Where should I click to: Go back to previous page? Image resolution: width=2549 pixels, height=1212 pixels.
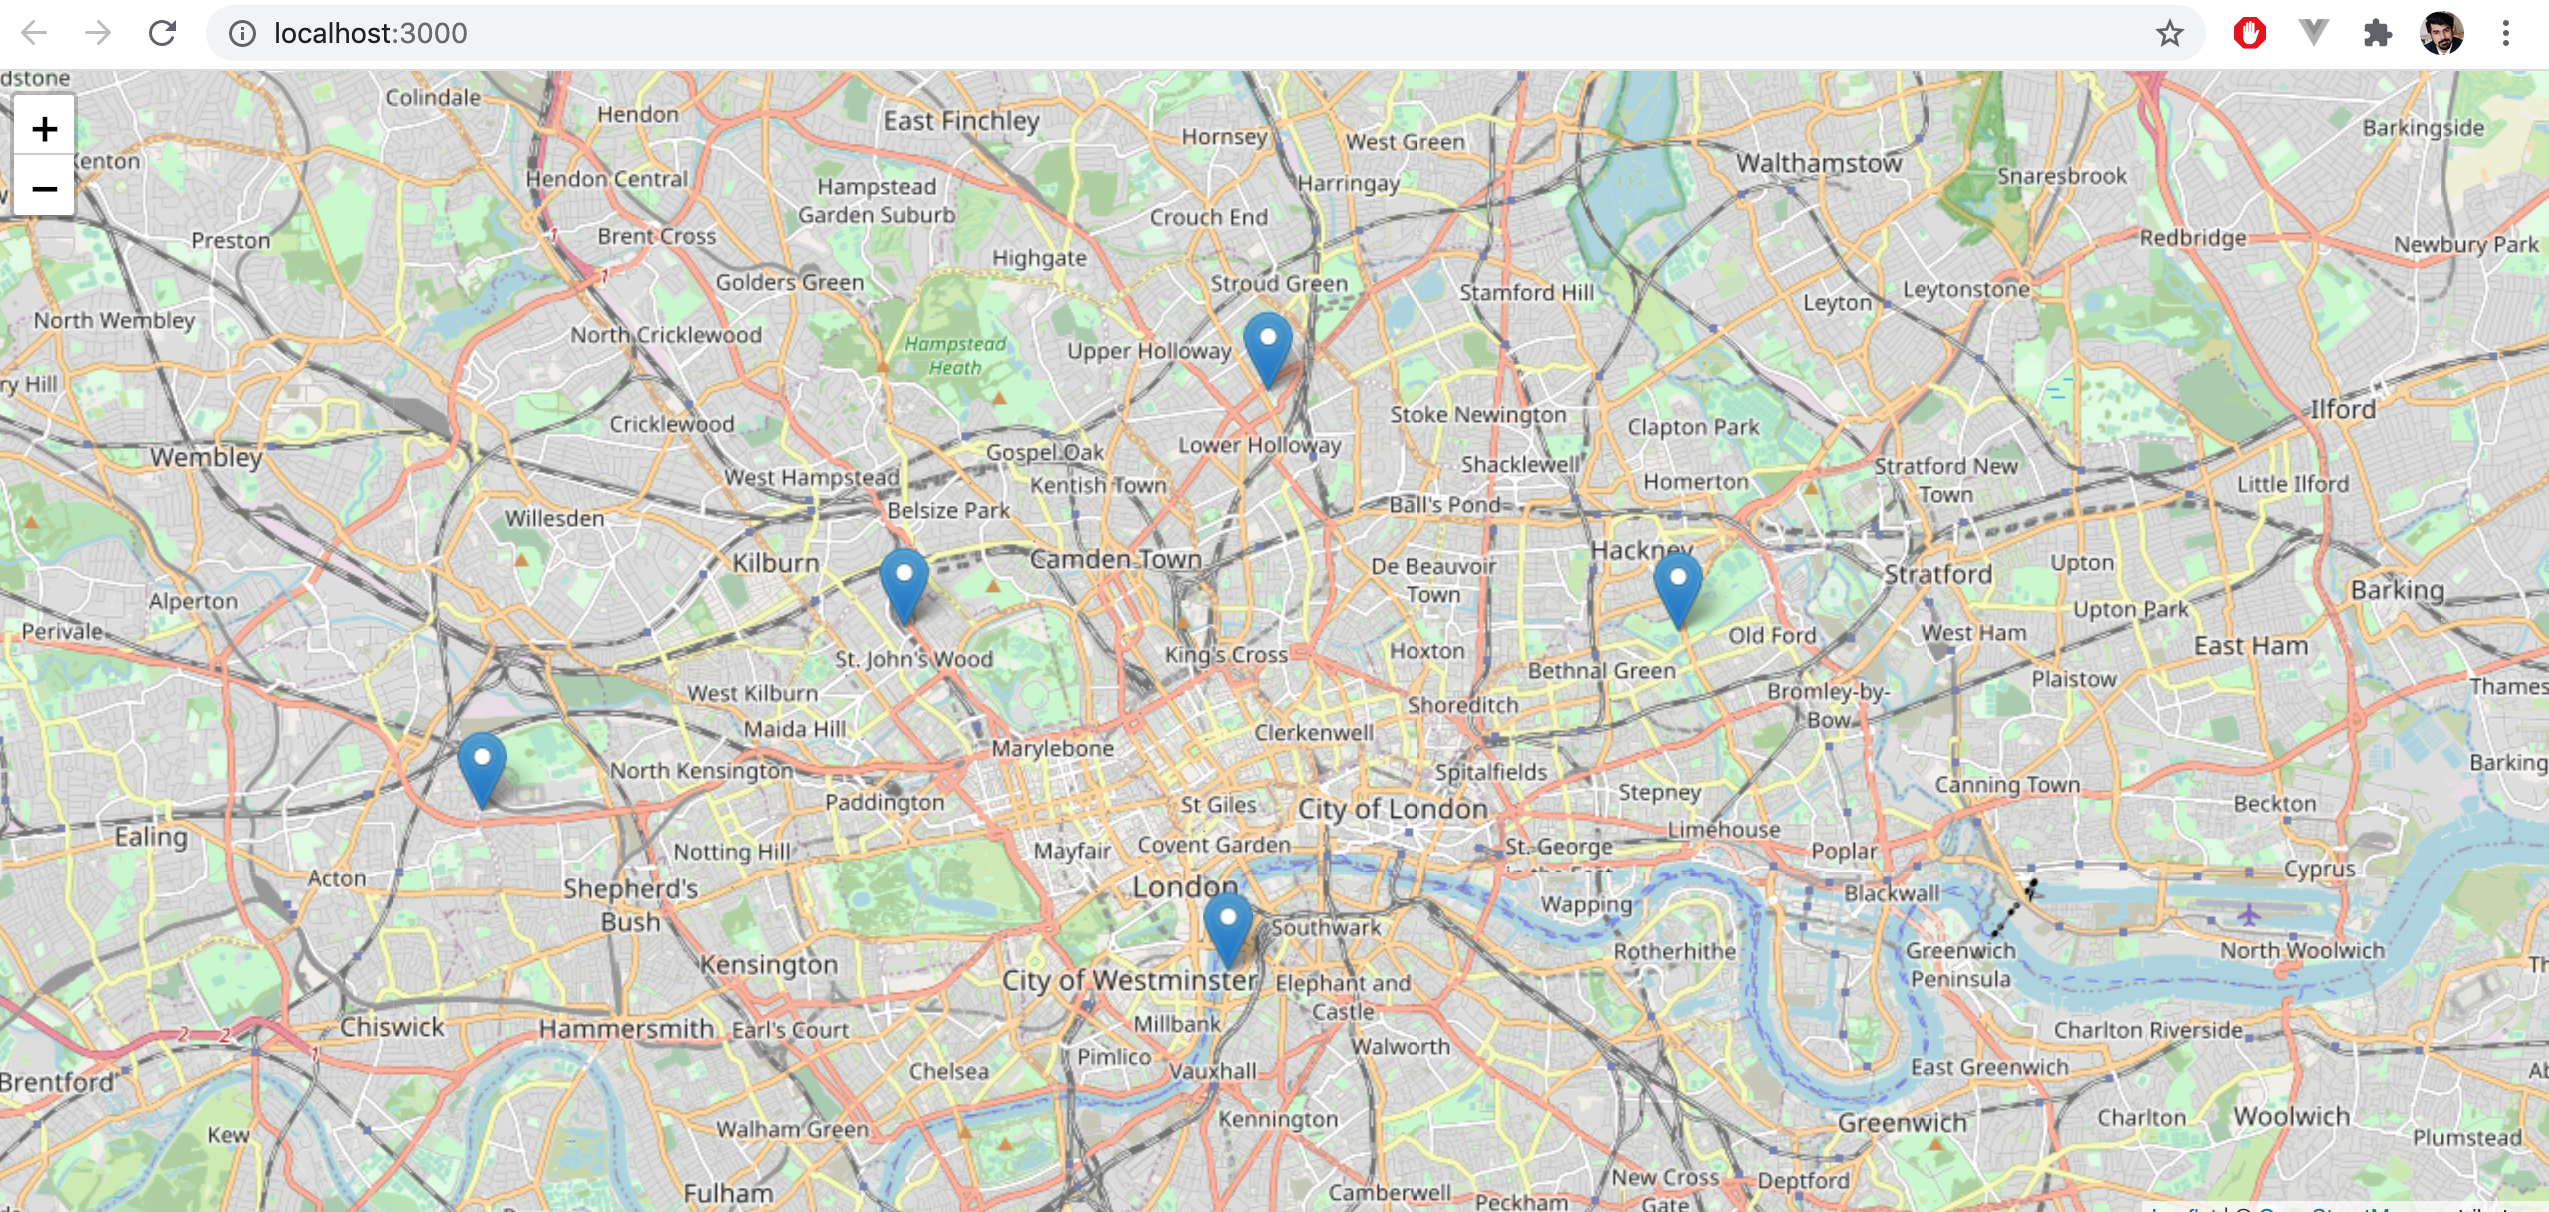click(34, 33)
